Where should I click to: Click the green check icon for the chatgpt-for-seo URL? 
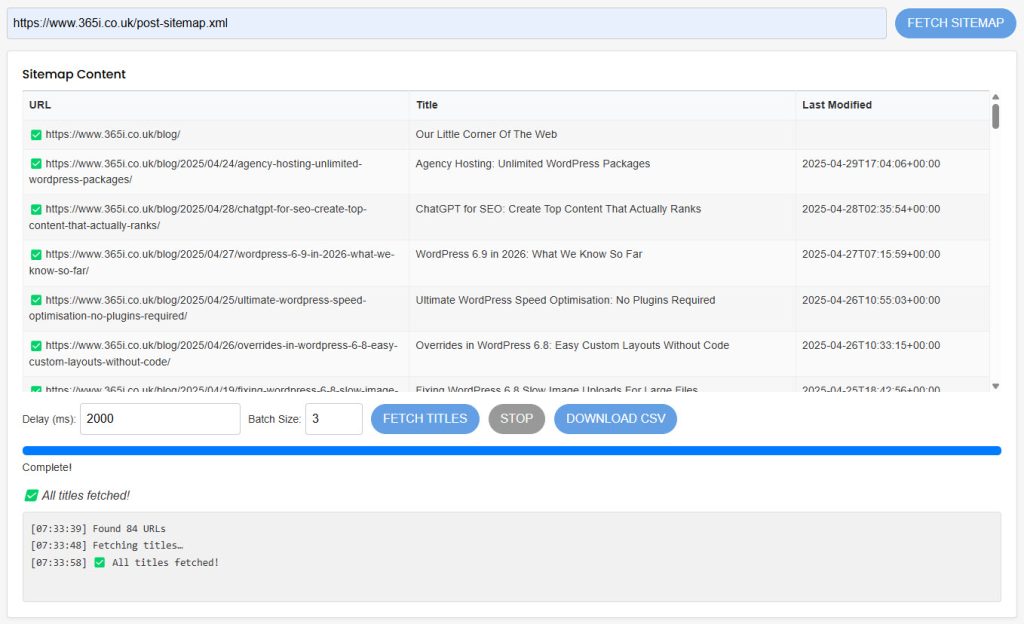tap(36, 210)
